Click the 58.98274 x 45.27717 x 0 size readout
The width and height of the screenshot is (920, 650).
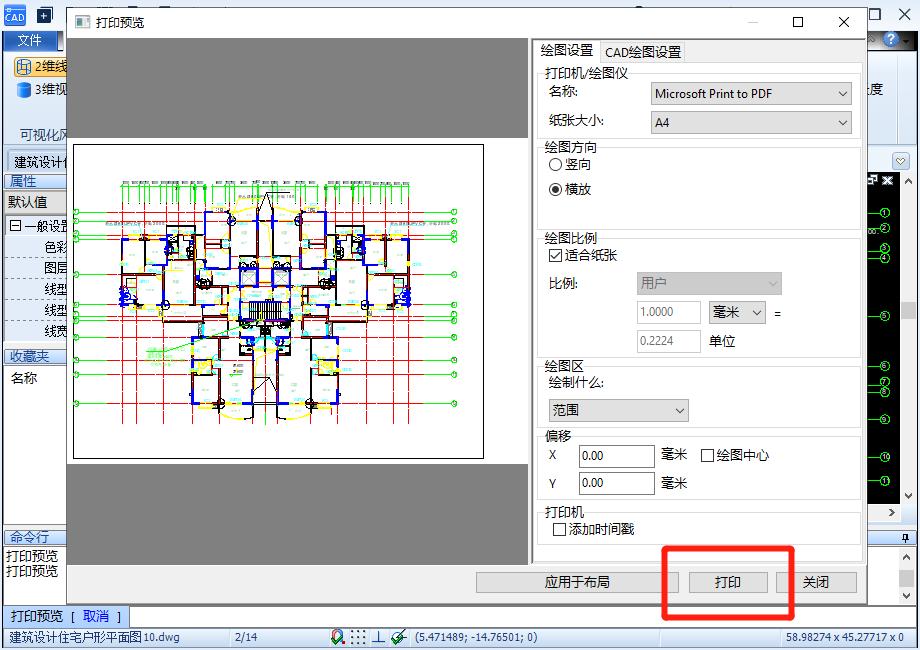pyautogui.click(x=844, y=637)
